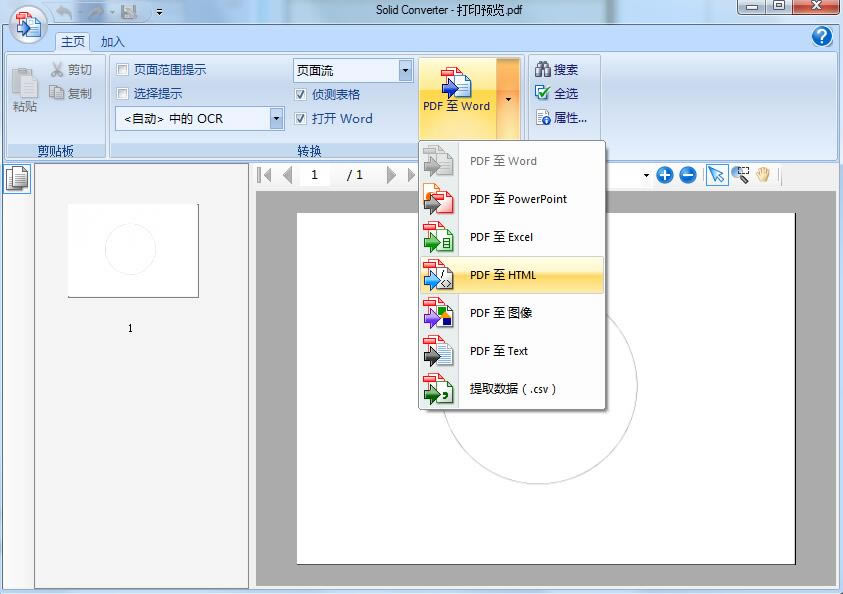Select PDF 至 图像 menu item
This screenshot has width=843, height=594.
[512, 313]
